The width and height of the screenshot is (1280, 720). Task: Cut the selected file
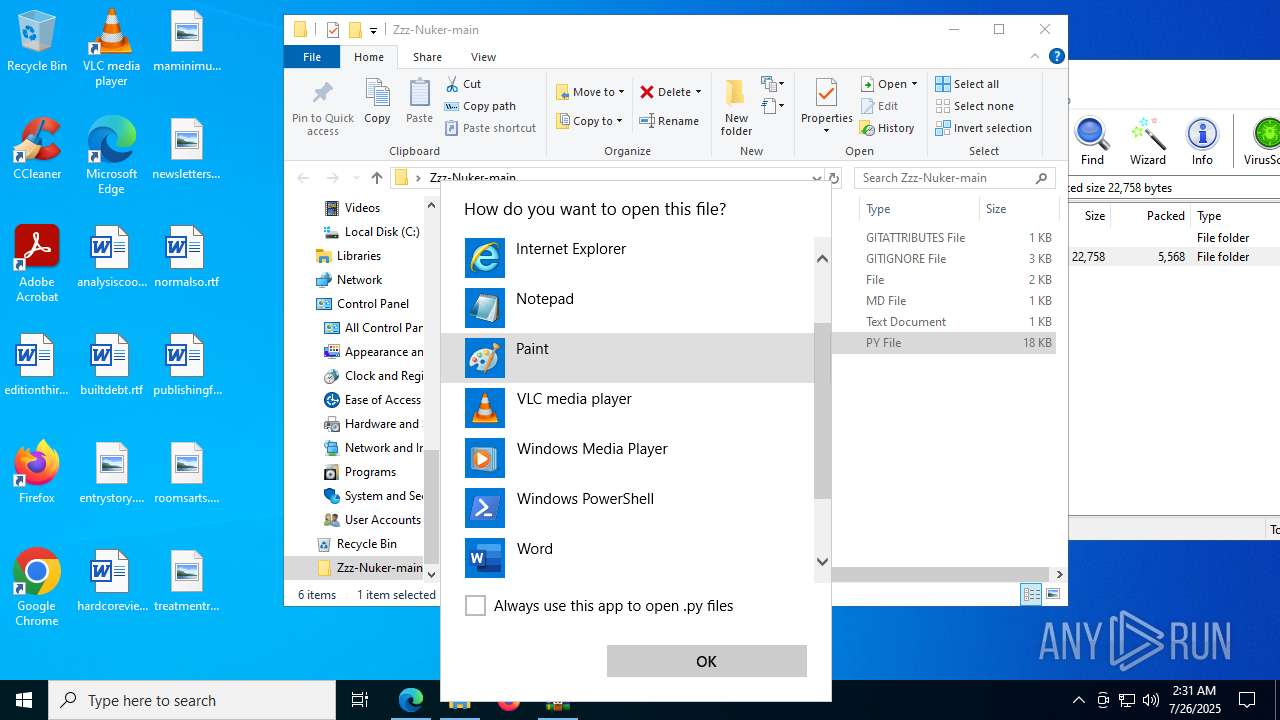tap(463, 84)
